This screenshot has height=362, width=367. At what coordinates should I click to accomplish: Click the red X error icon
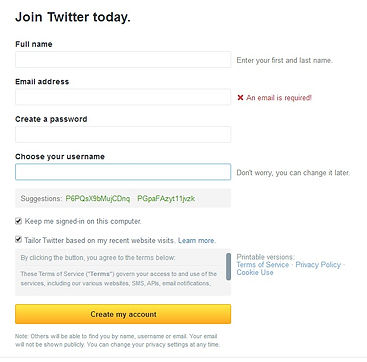click(240, 98)
